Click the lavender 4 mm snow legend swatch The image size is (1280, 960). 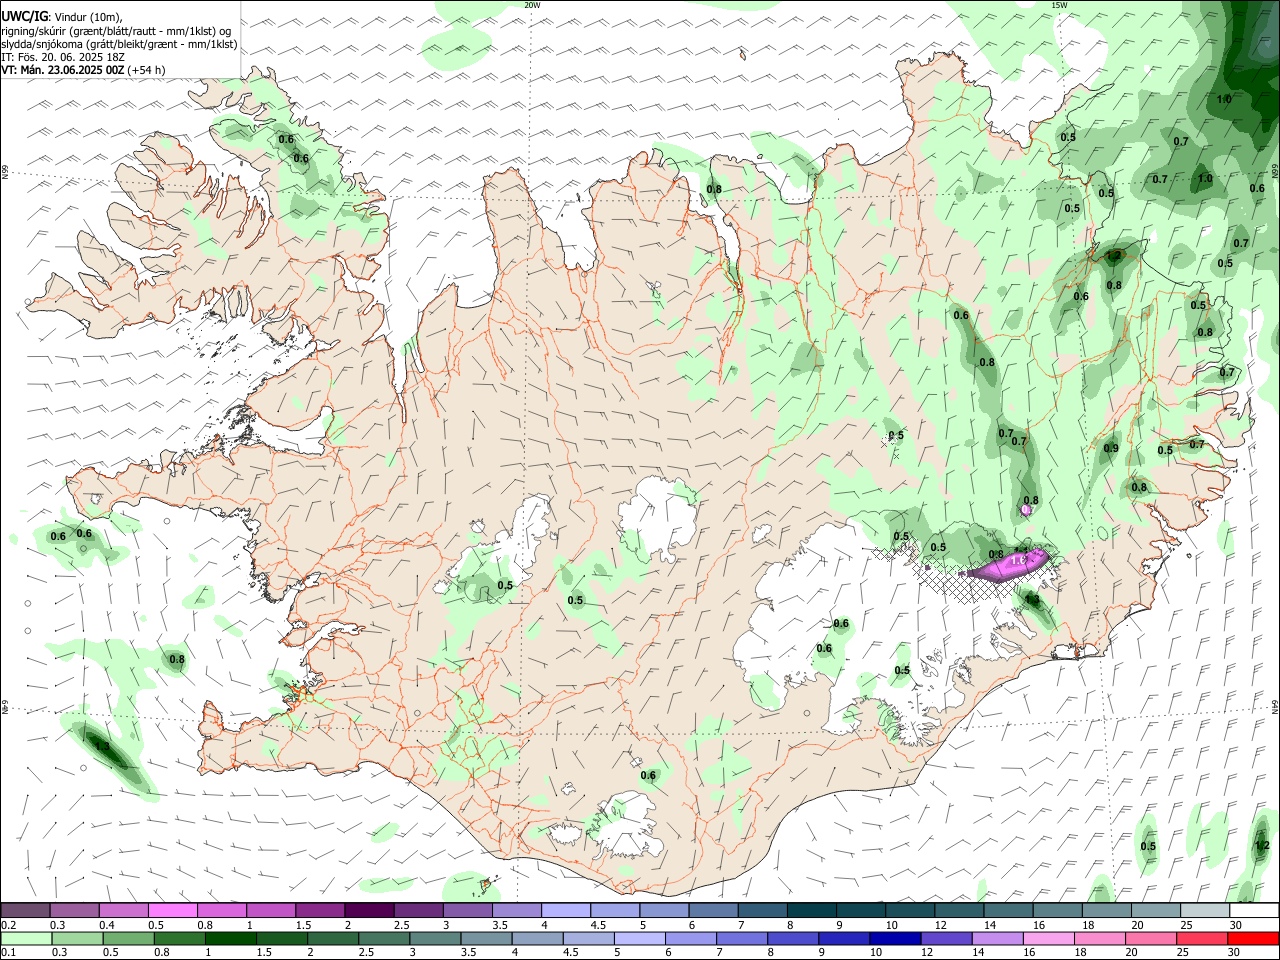566,910
